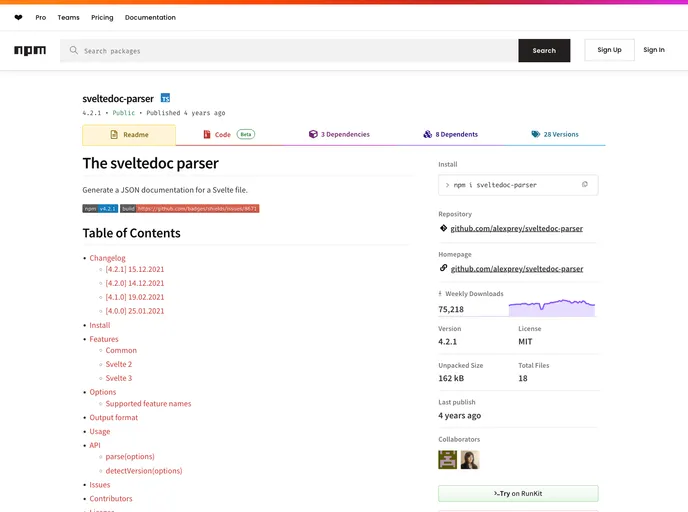
Task: Click the weekly downloads sparkline chart
Action: [552, 307]
